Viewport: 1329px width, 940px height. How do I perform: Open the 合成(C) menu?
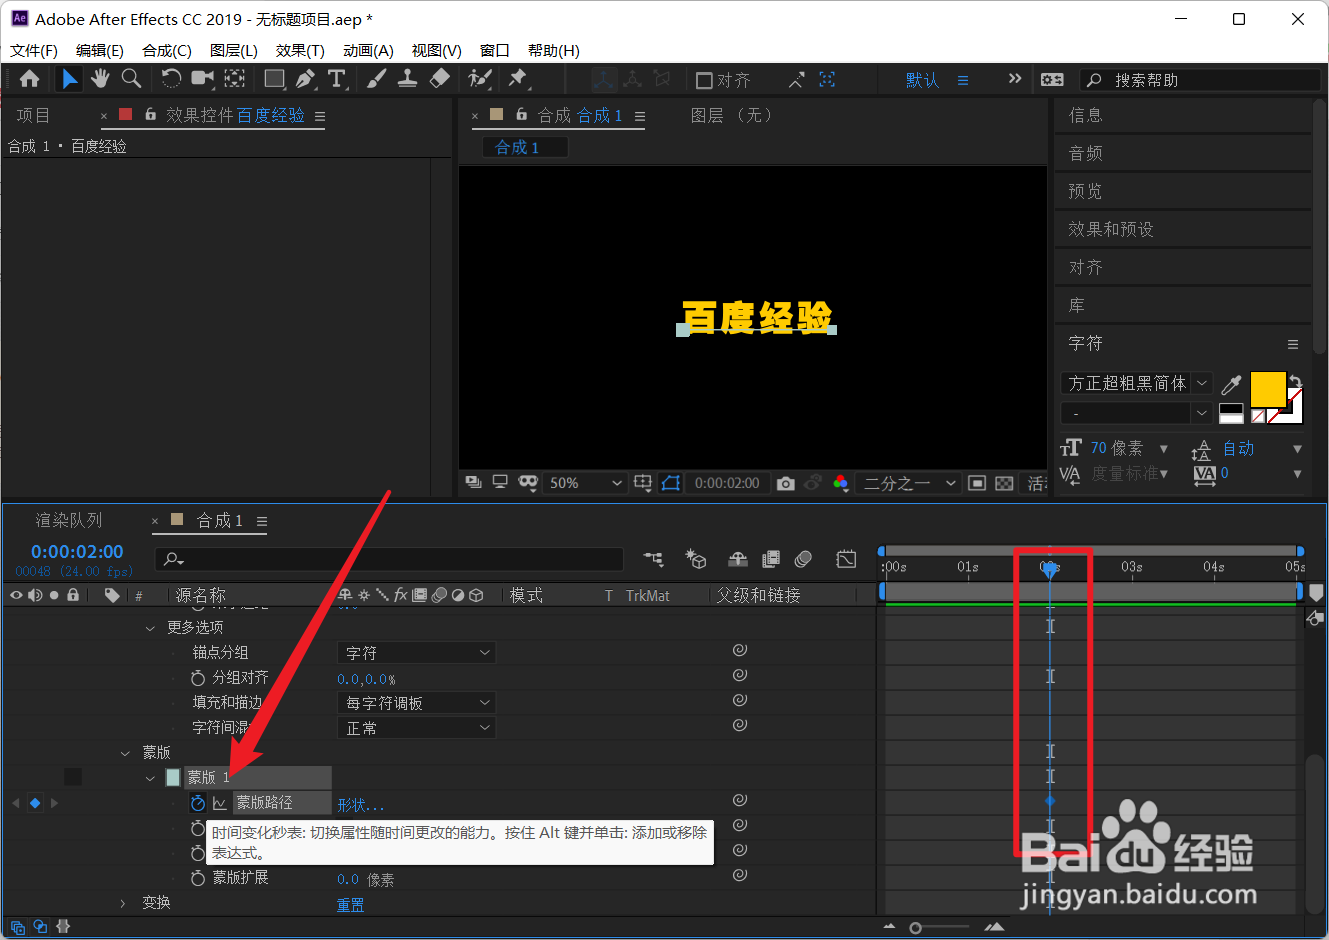click(167, 51)
